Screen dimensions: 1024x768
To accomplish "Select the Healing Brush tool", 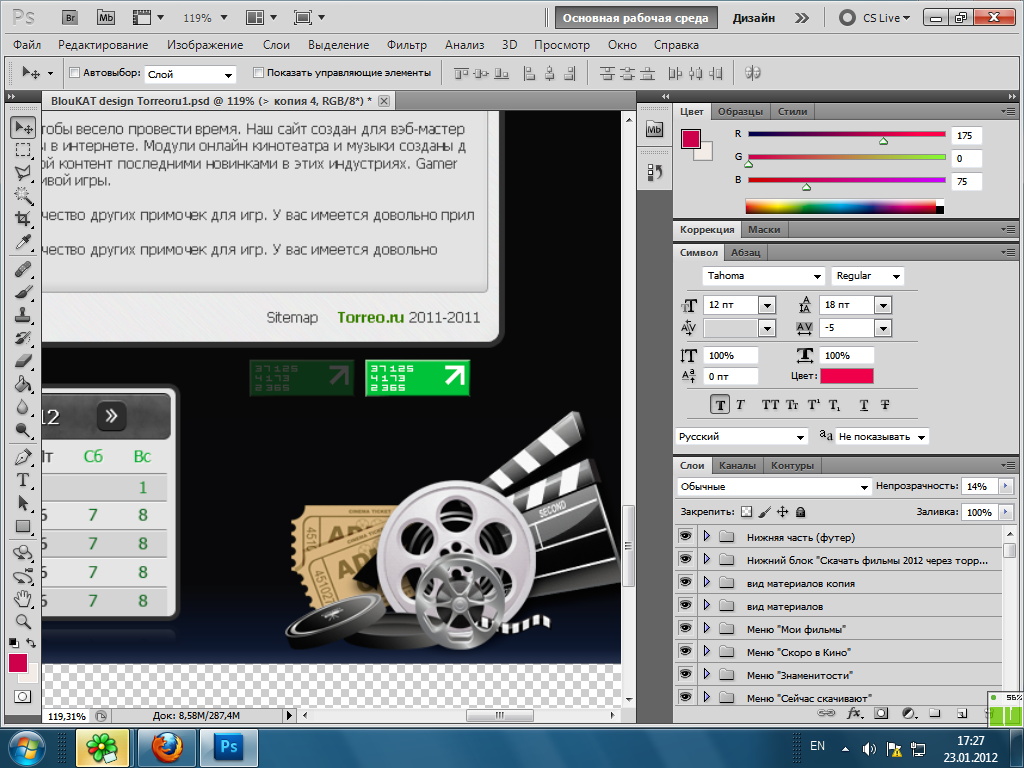I will (23, 268).
